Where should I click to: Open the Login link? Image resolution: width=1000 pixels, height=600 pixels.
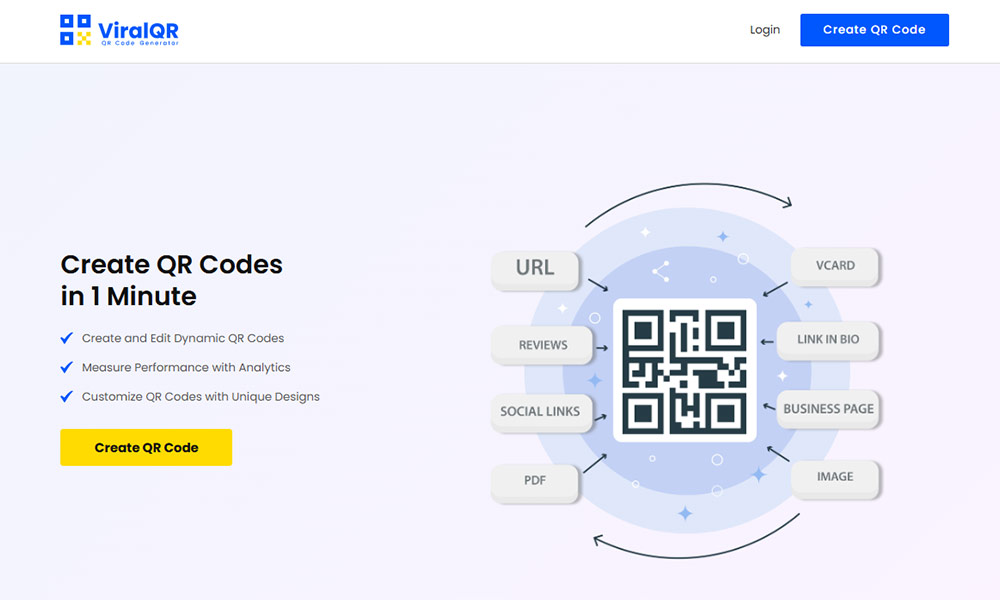(764, 30)
